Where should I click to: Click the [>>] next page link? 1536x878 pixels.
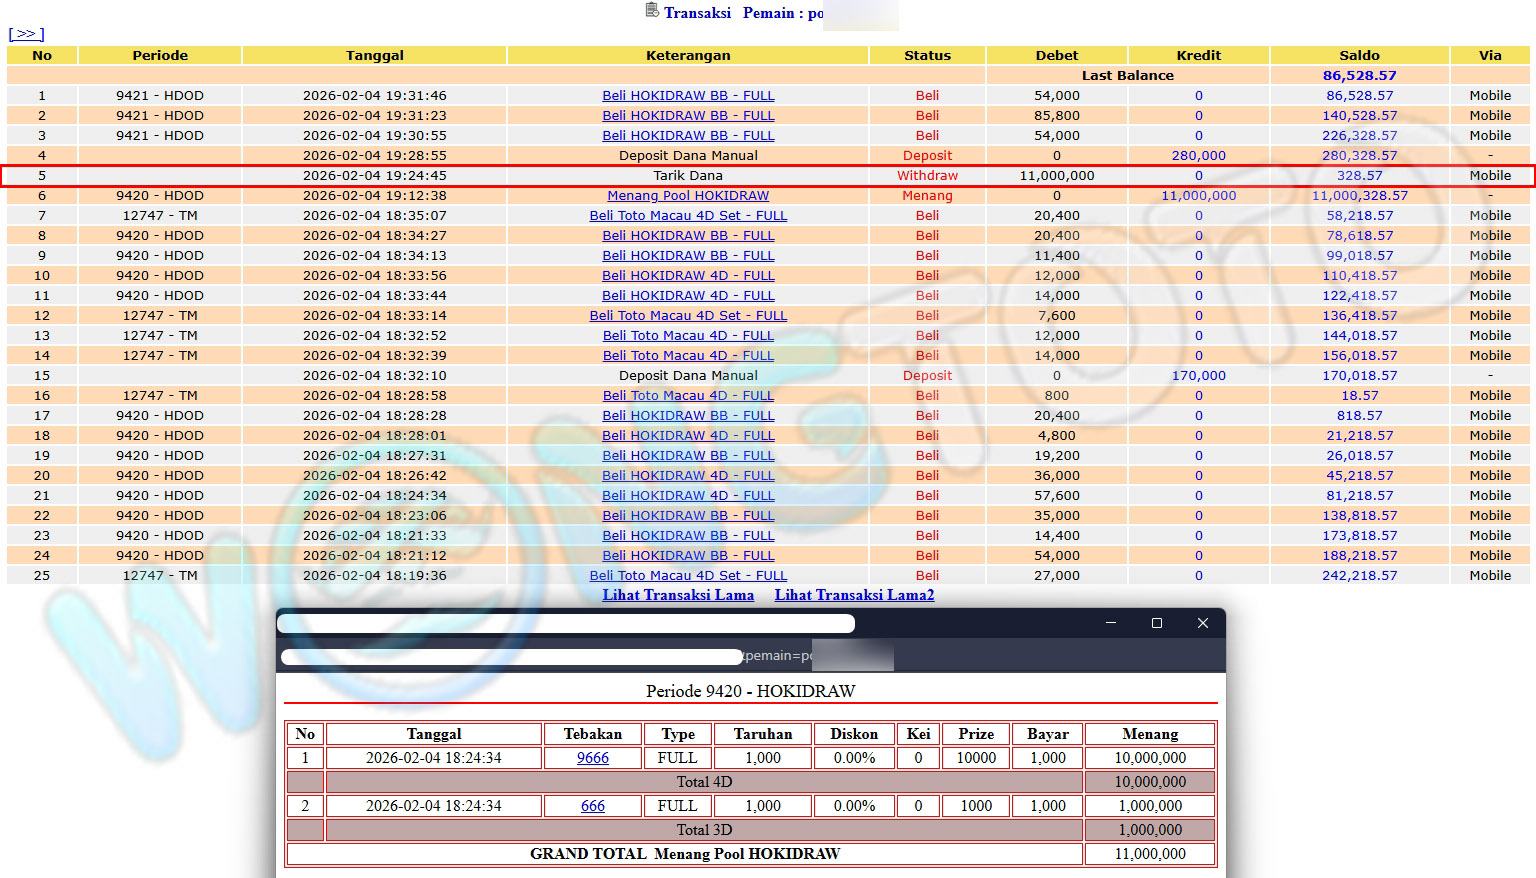click(x=26, y=34)
